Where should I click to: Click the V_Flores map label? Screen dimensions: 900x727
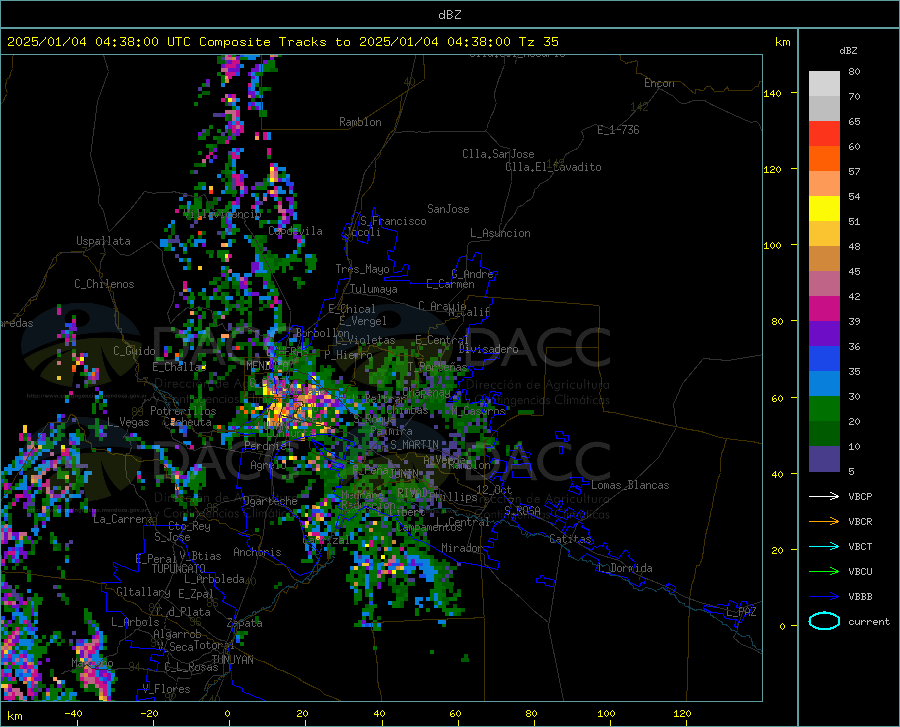pyautogui.click(x=166, y=689)
